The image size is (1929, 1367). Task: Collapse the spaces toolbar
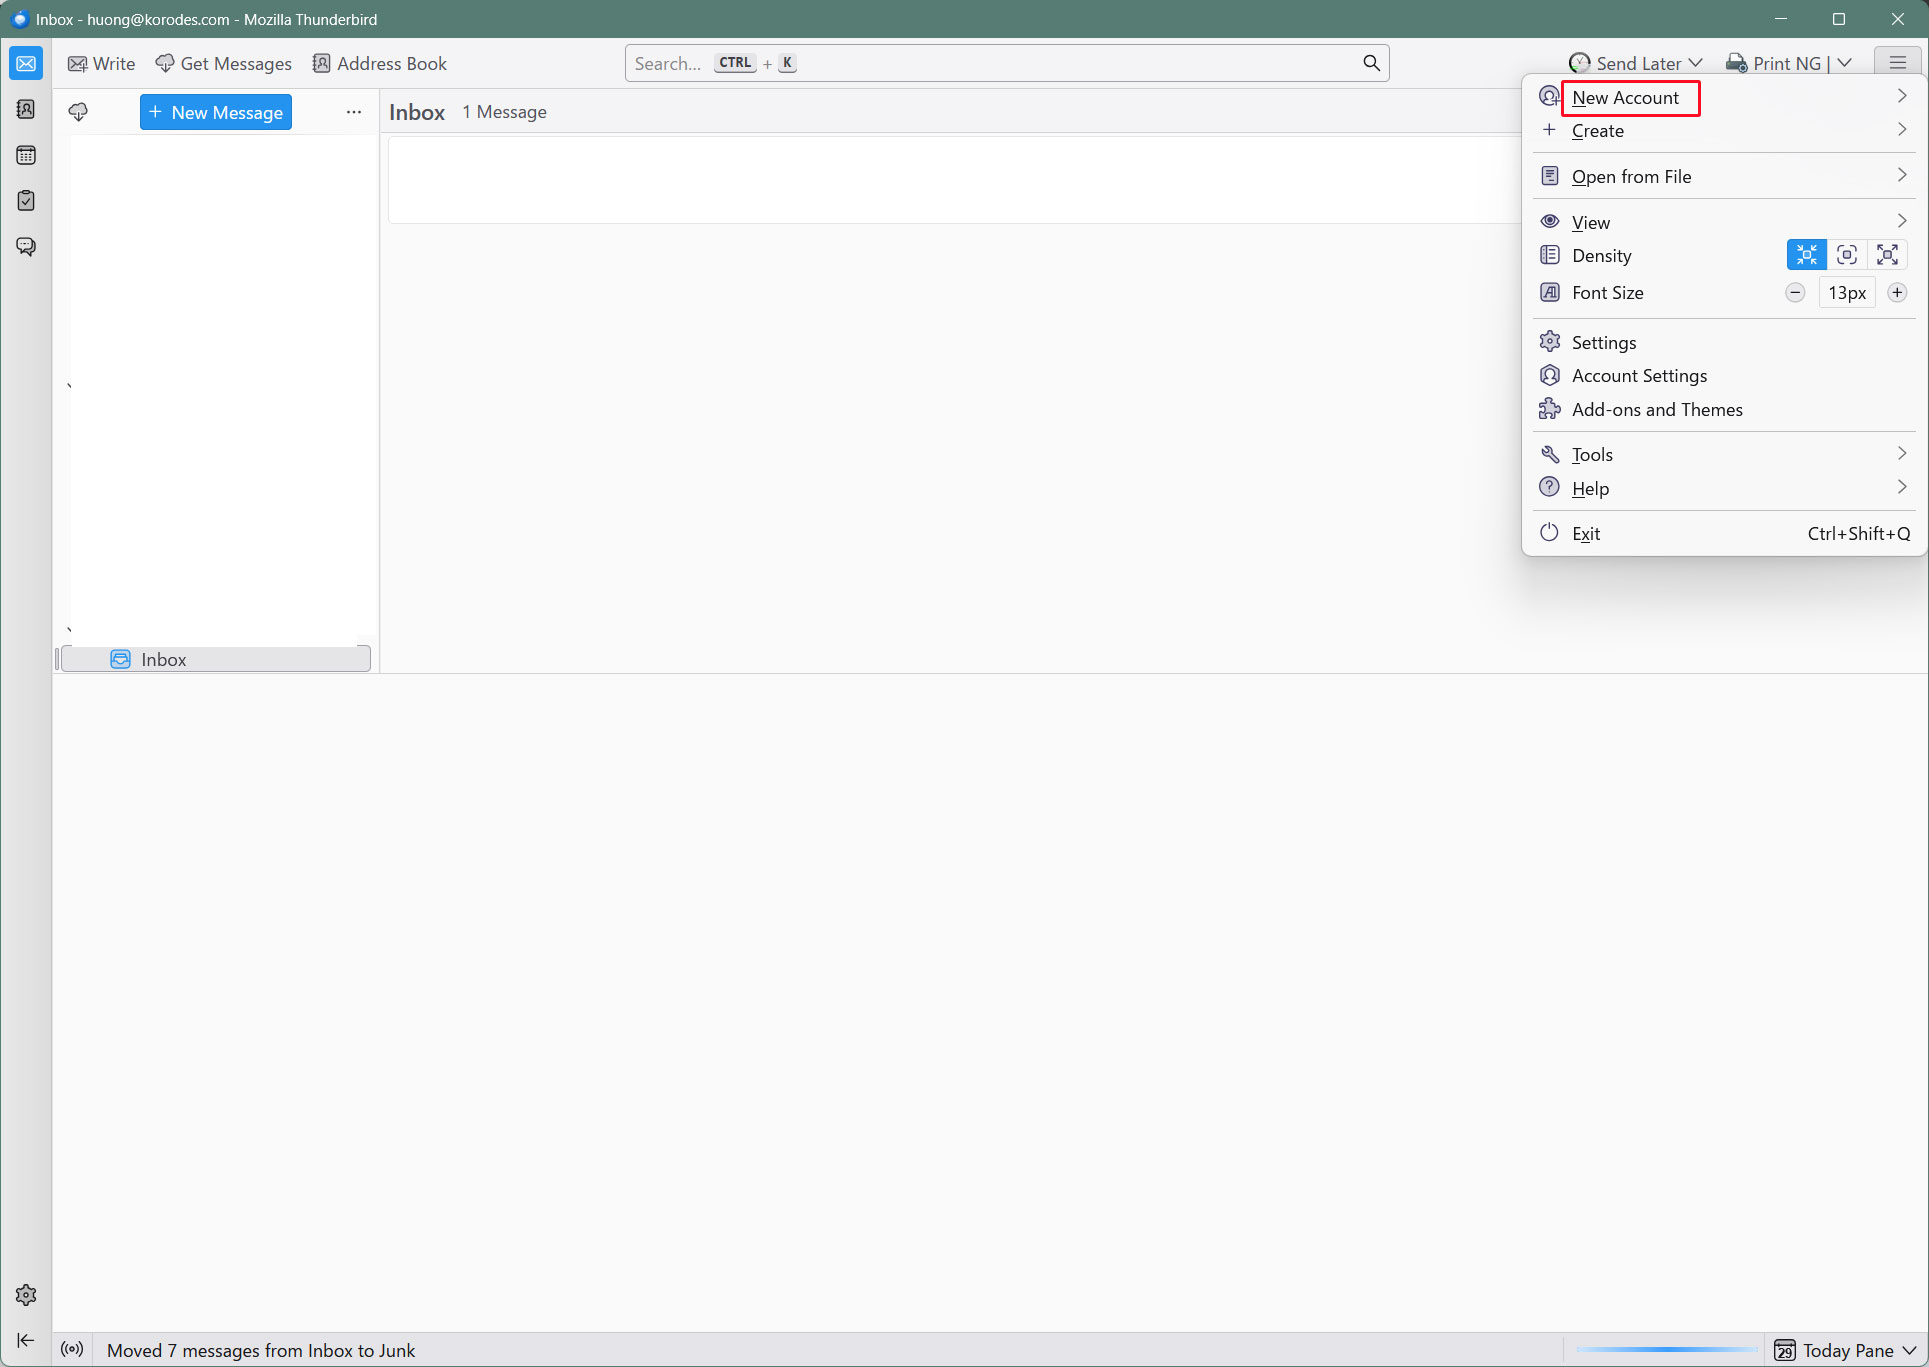click(26, 1340)
